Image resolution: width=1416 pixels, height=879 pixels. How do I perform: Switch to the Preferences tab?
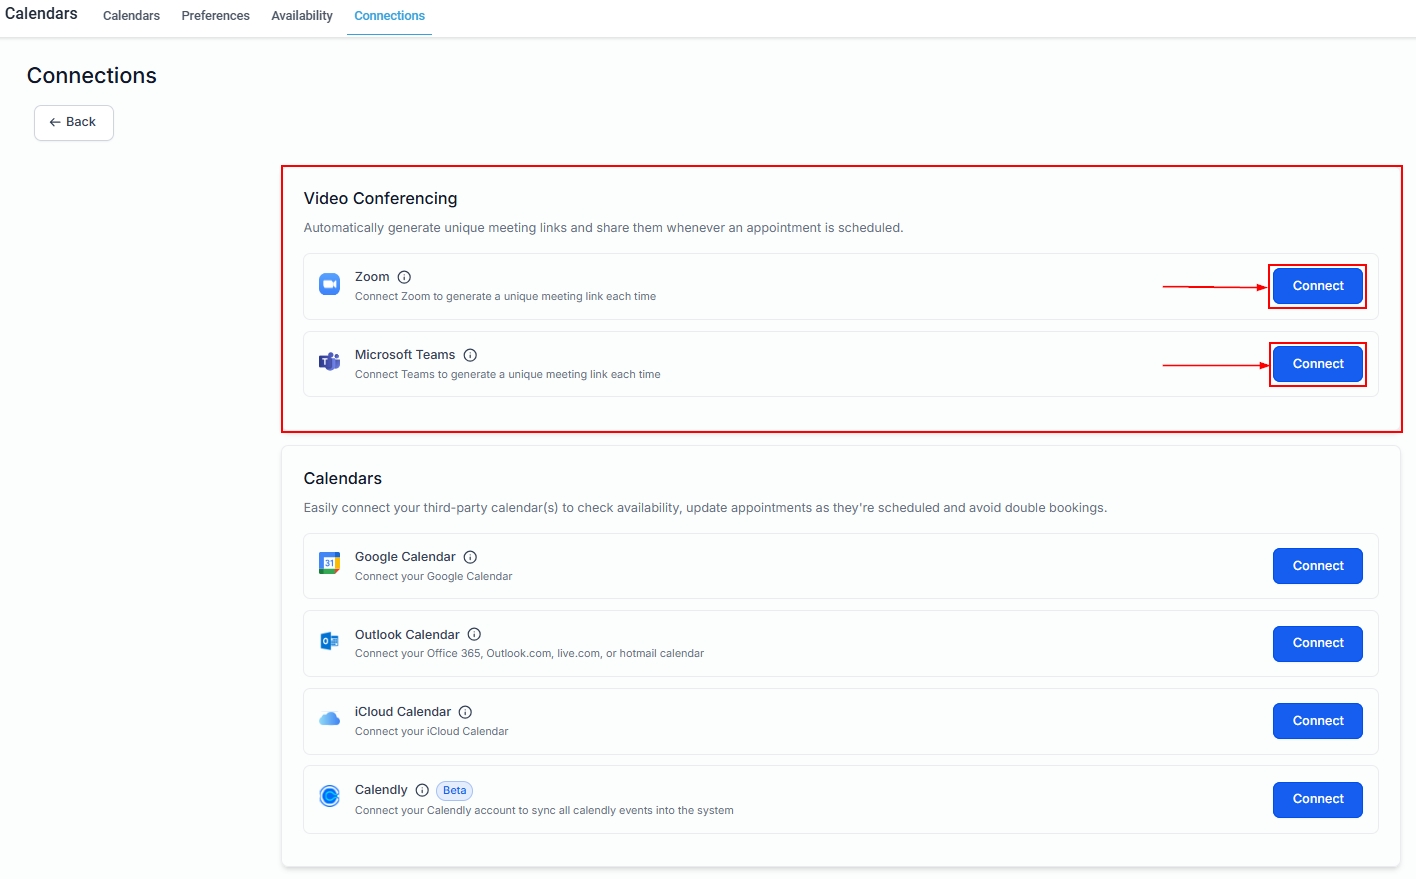[x=215, y=16]
